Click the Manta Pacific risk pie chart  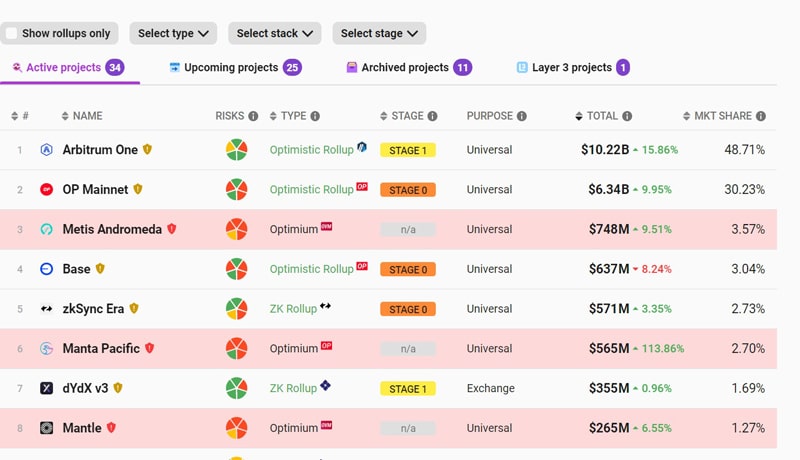pos(237,348)
